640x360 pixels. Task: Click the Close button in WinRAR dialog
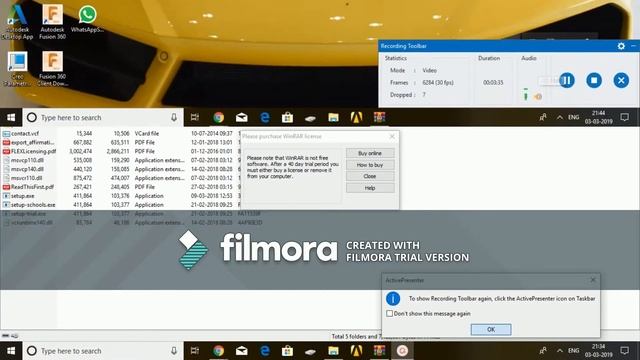[370, 176]
